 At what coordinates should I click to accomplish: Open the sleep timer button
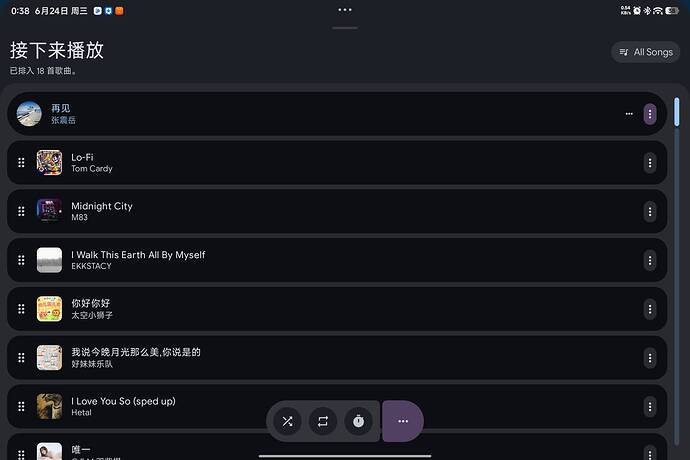[359, 421]
